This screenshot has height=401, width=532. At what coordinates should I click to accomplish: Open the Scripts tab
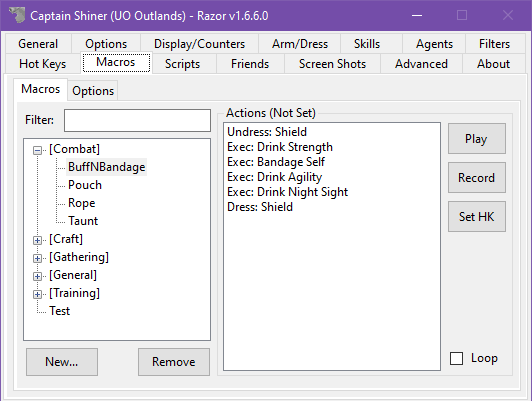183,64
